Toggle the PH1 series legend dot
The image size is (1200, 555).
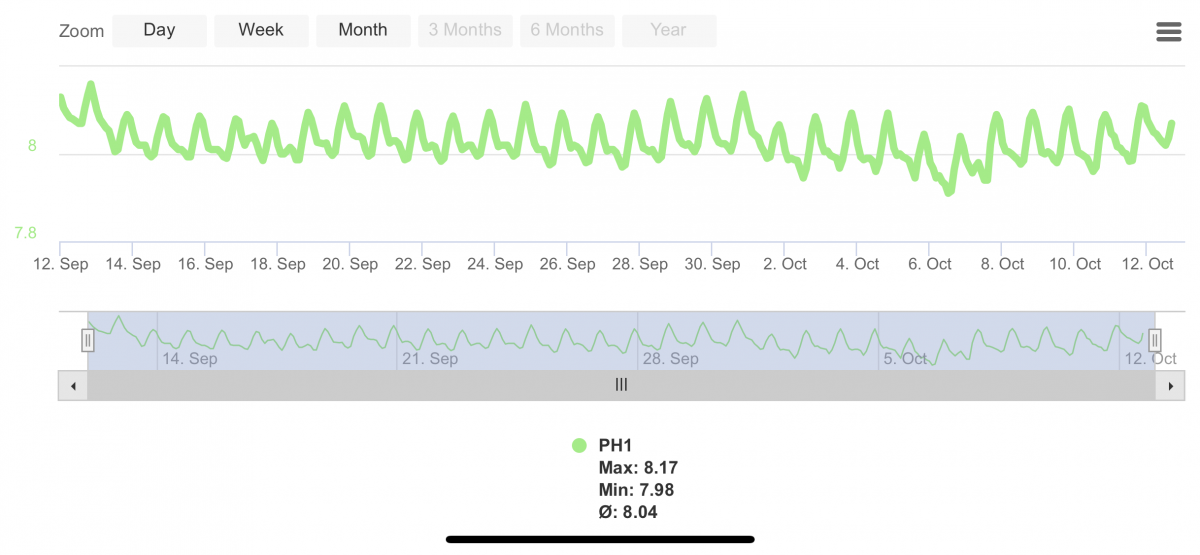click(579, 446)
